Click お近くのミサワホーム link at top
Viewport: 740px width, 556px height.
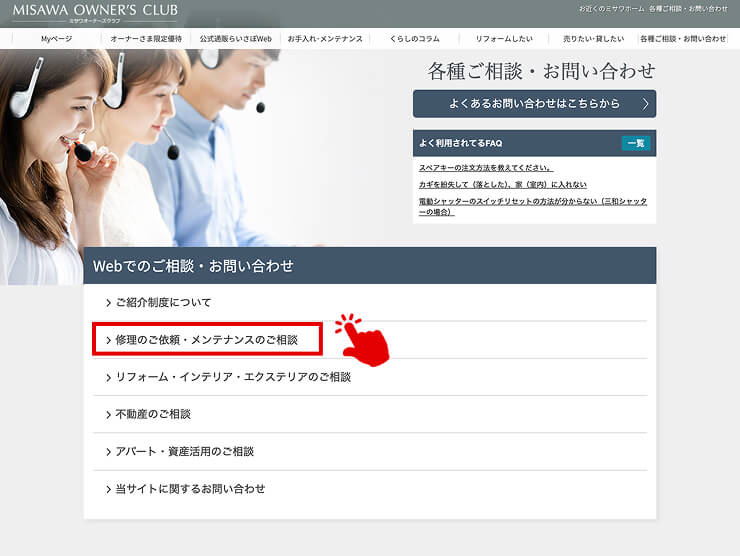tap(610, 8)
